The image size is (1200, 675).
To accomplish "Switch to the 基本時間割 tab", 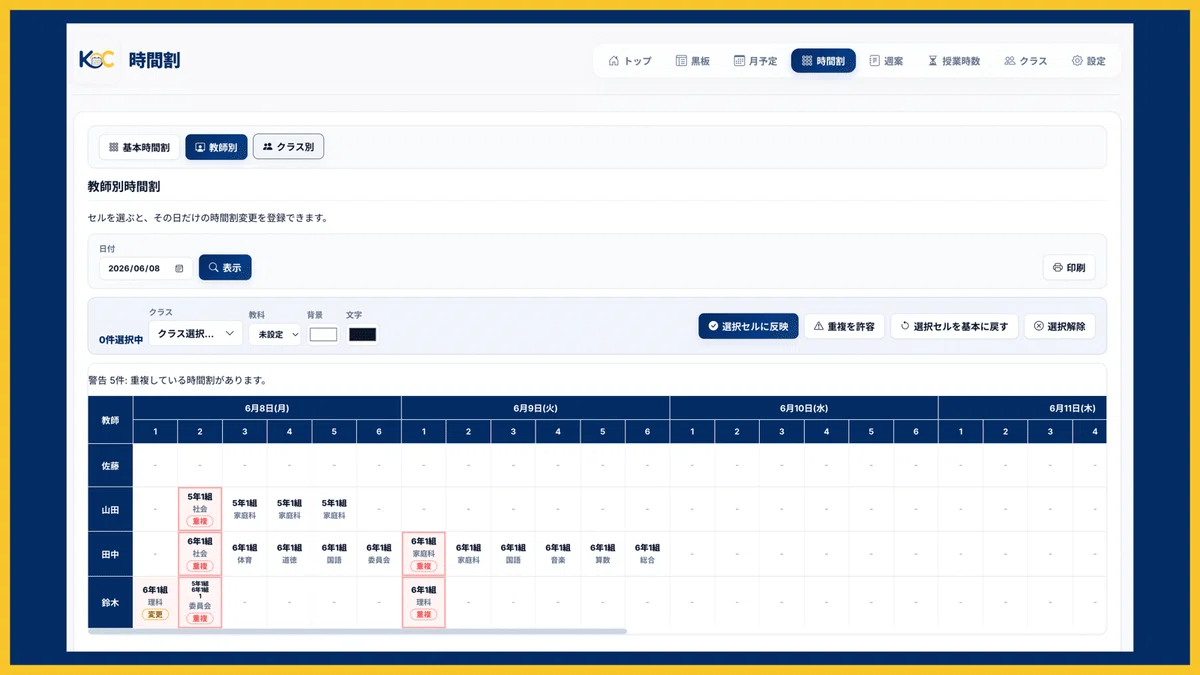I will (x=139, y=147).
